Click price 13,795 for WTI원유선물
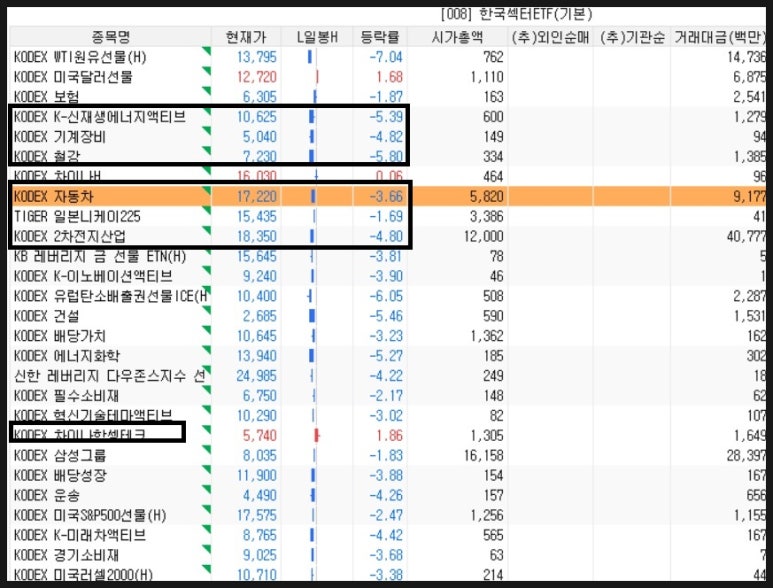The width and height of the screenshot is (773, 588). coord(257,57)
